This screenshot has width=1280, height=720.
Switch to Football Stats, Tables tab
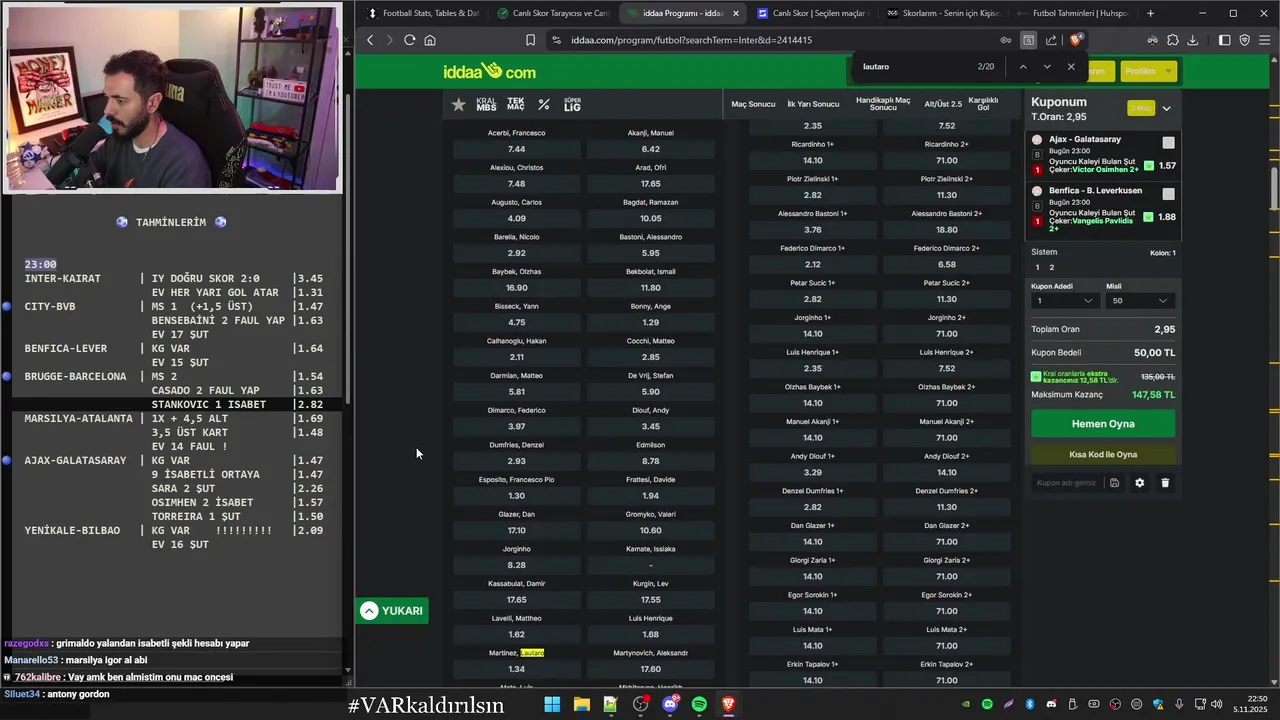coord(423,13)
